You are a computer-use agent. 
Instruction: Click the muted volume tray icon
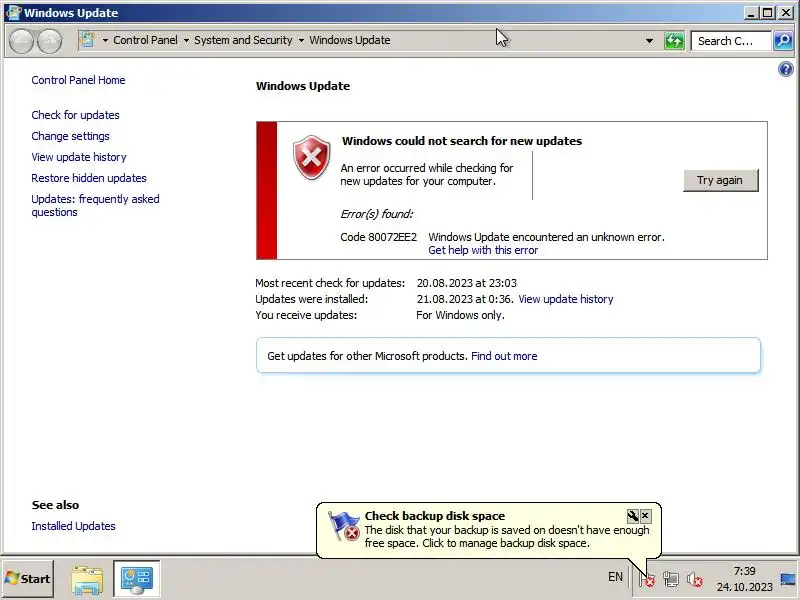[x=694, y=579]
